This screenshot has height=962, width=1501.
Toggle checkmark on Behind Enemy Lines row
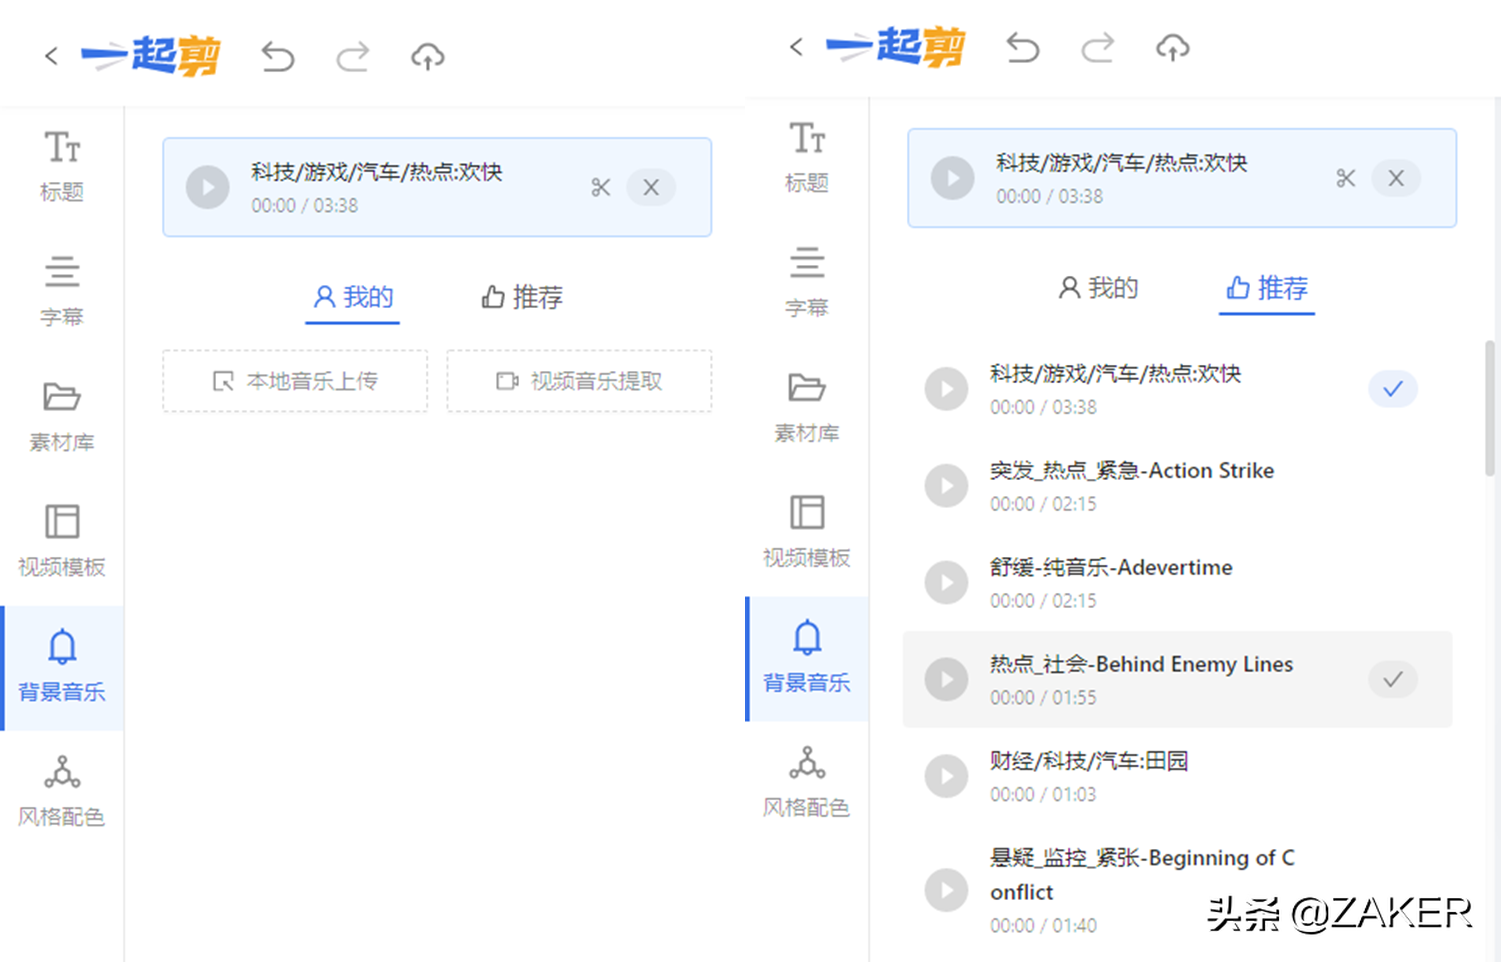[x=1393, y=680]
